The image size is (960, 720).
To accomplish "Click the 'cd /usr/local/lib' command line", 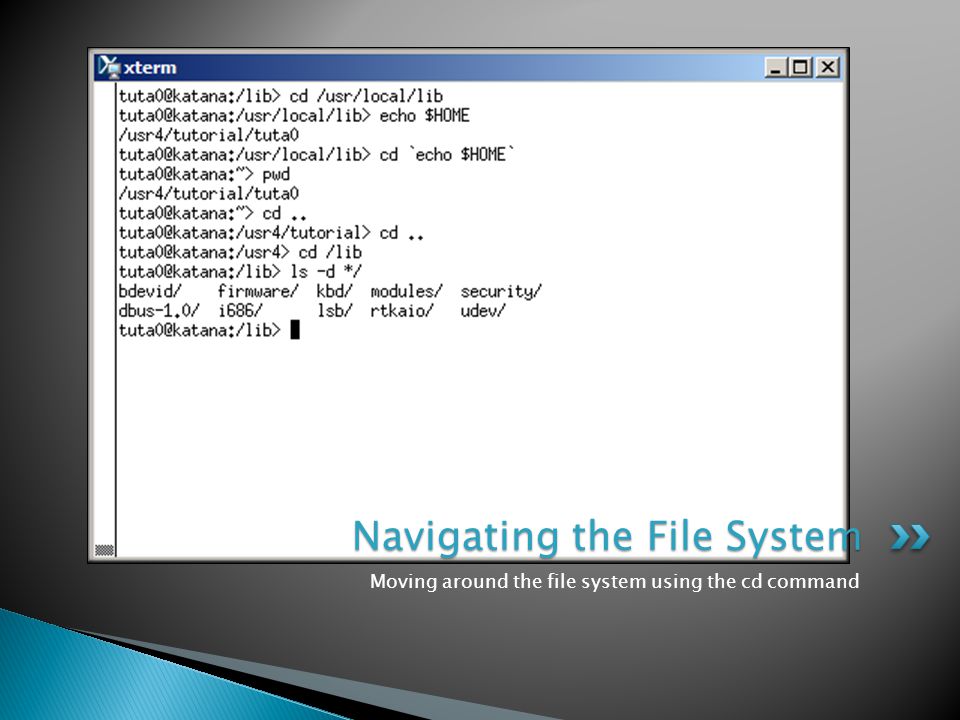I will pyautogui.click(x=280, y=96).
